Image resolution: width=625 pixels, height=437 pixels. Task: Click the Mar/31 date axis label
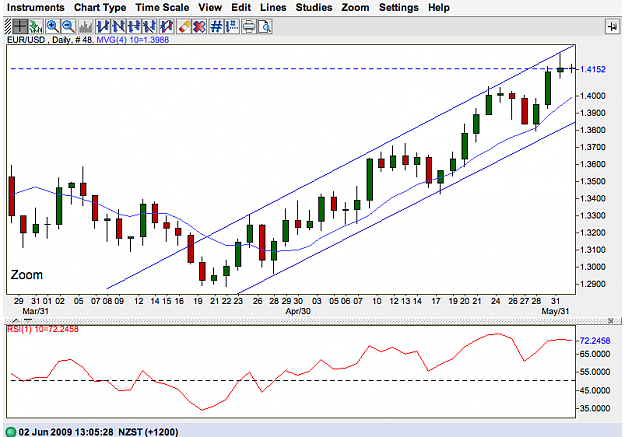[35, 311]
